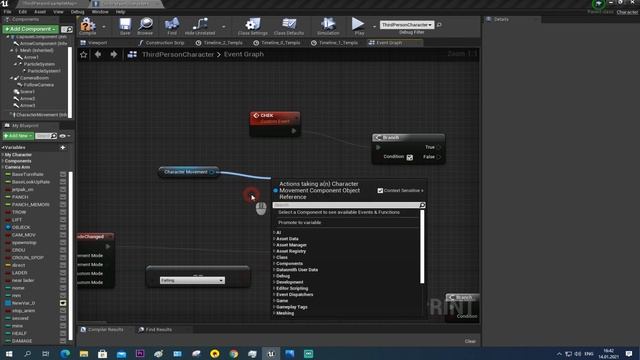The height and width of the screenshot is (360, 640).
Task: Add a new variable with plus icon
Action: coord(63,147)
